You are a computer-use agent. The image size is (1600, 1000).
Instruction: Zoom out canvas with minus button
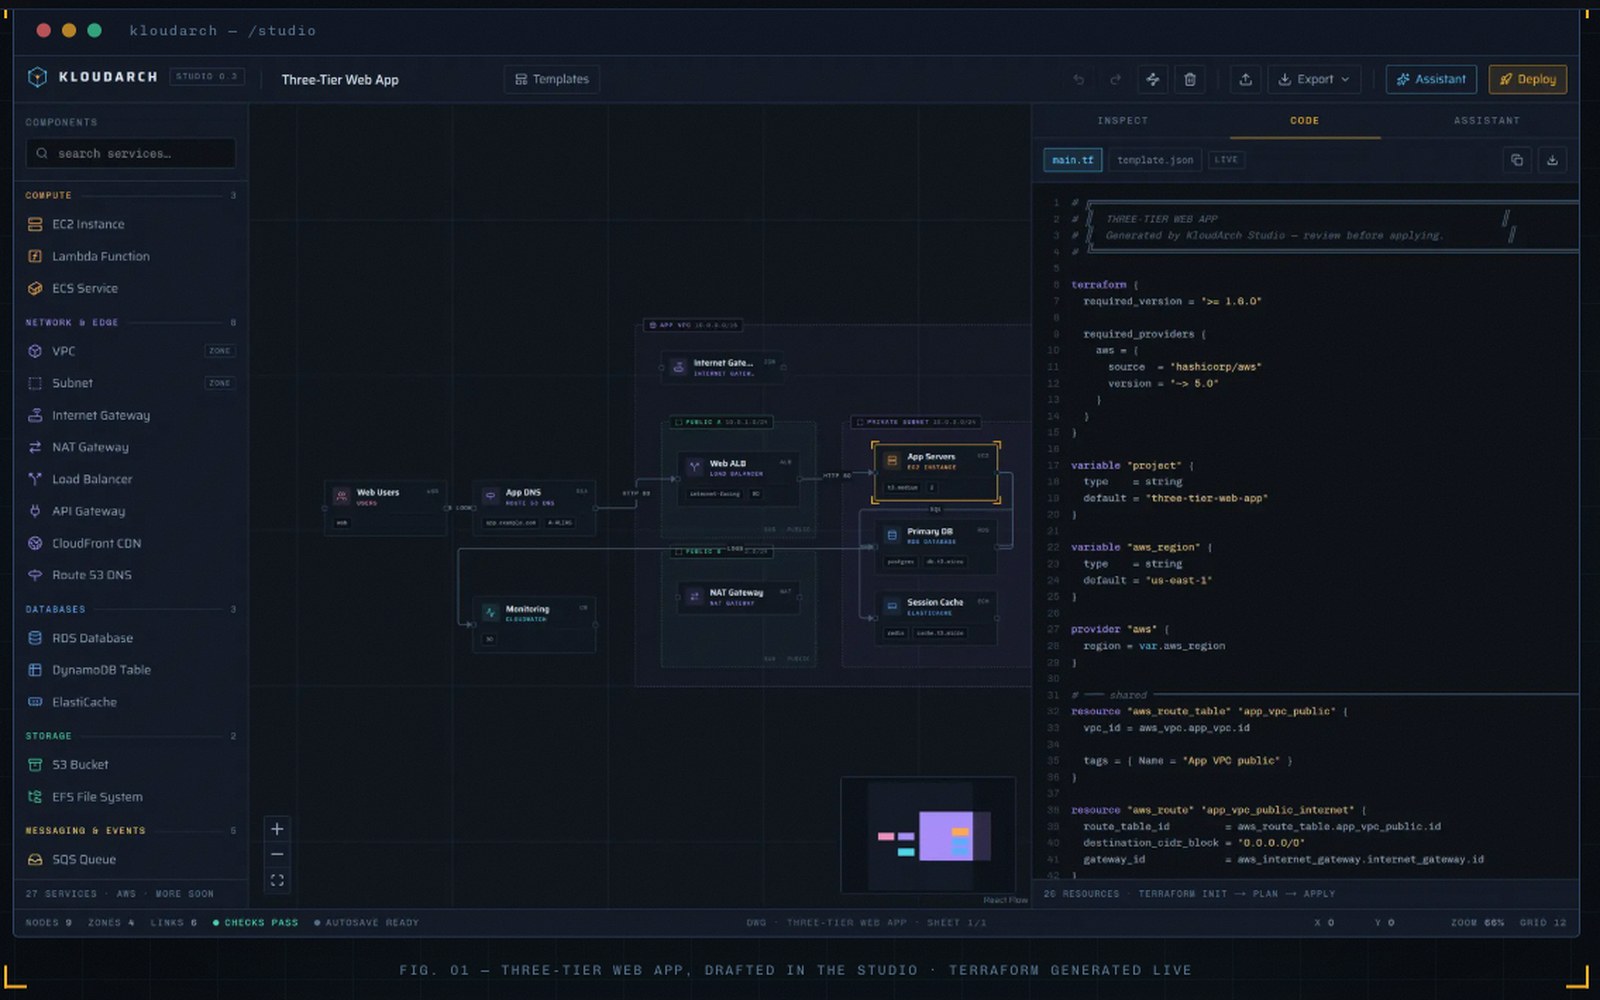[277, 854]
